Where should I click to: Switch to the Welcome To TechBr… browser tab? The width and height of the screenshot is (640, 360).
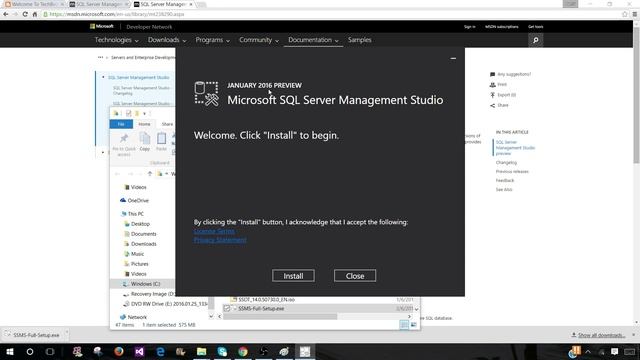33,4
